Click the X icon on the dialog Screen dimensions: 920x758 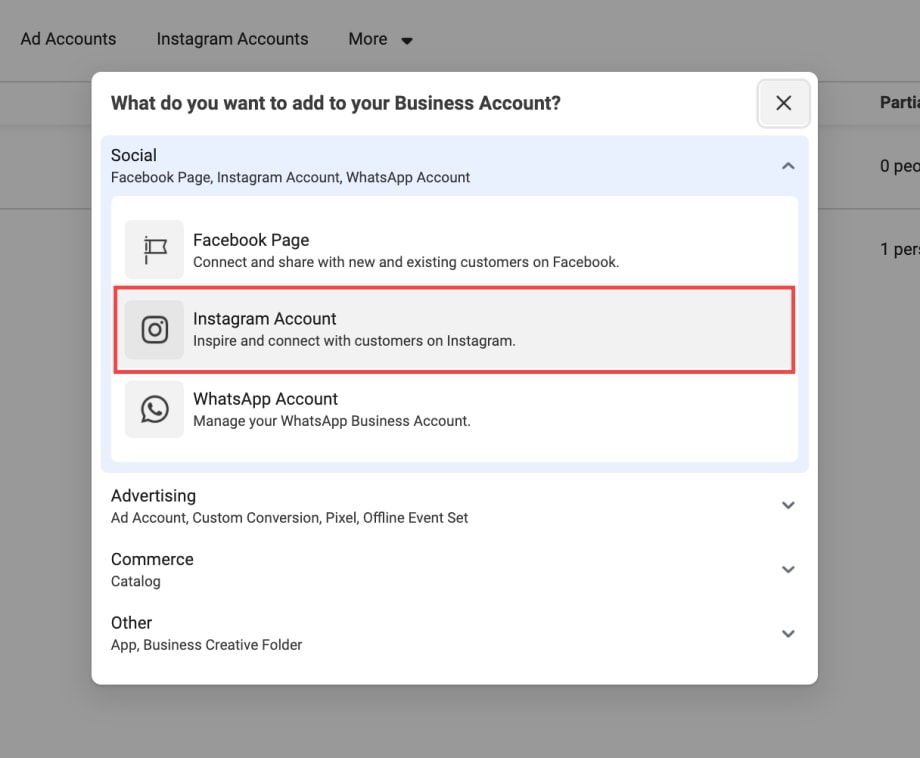coord(783,103)
